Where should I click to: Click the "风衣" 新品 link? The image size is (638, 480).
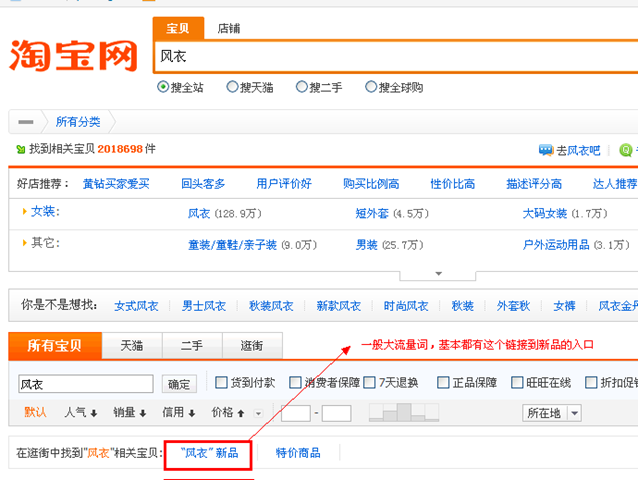[209, 453]
